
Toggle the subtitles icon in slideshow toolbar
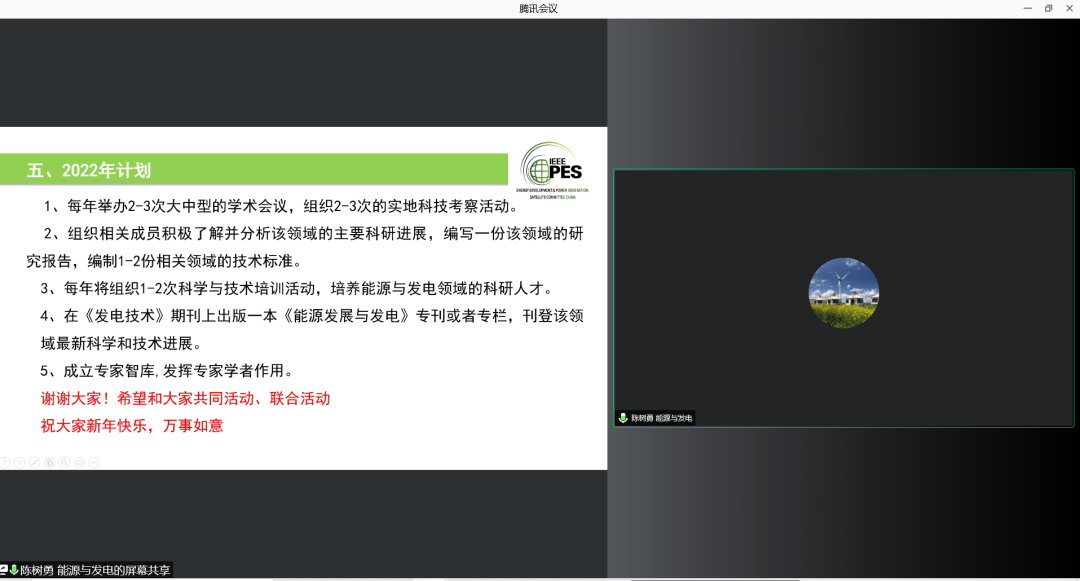(x=79, y=463)
